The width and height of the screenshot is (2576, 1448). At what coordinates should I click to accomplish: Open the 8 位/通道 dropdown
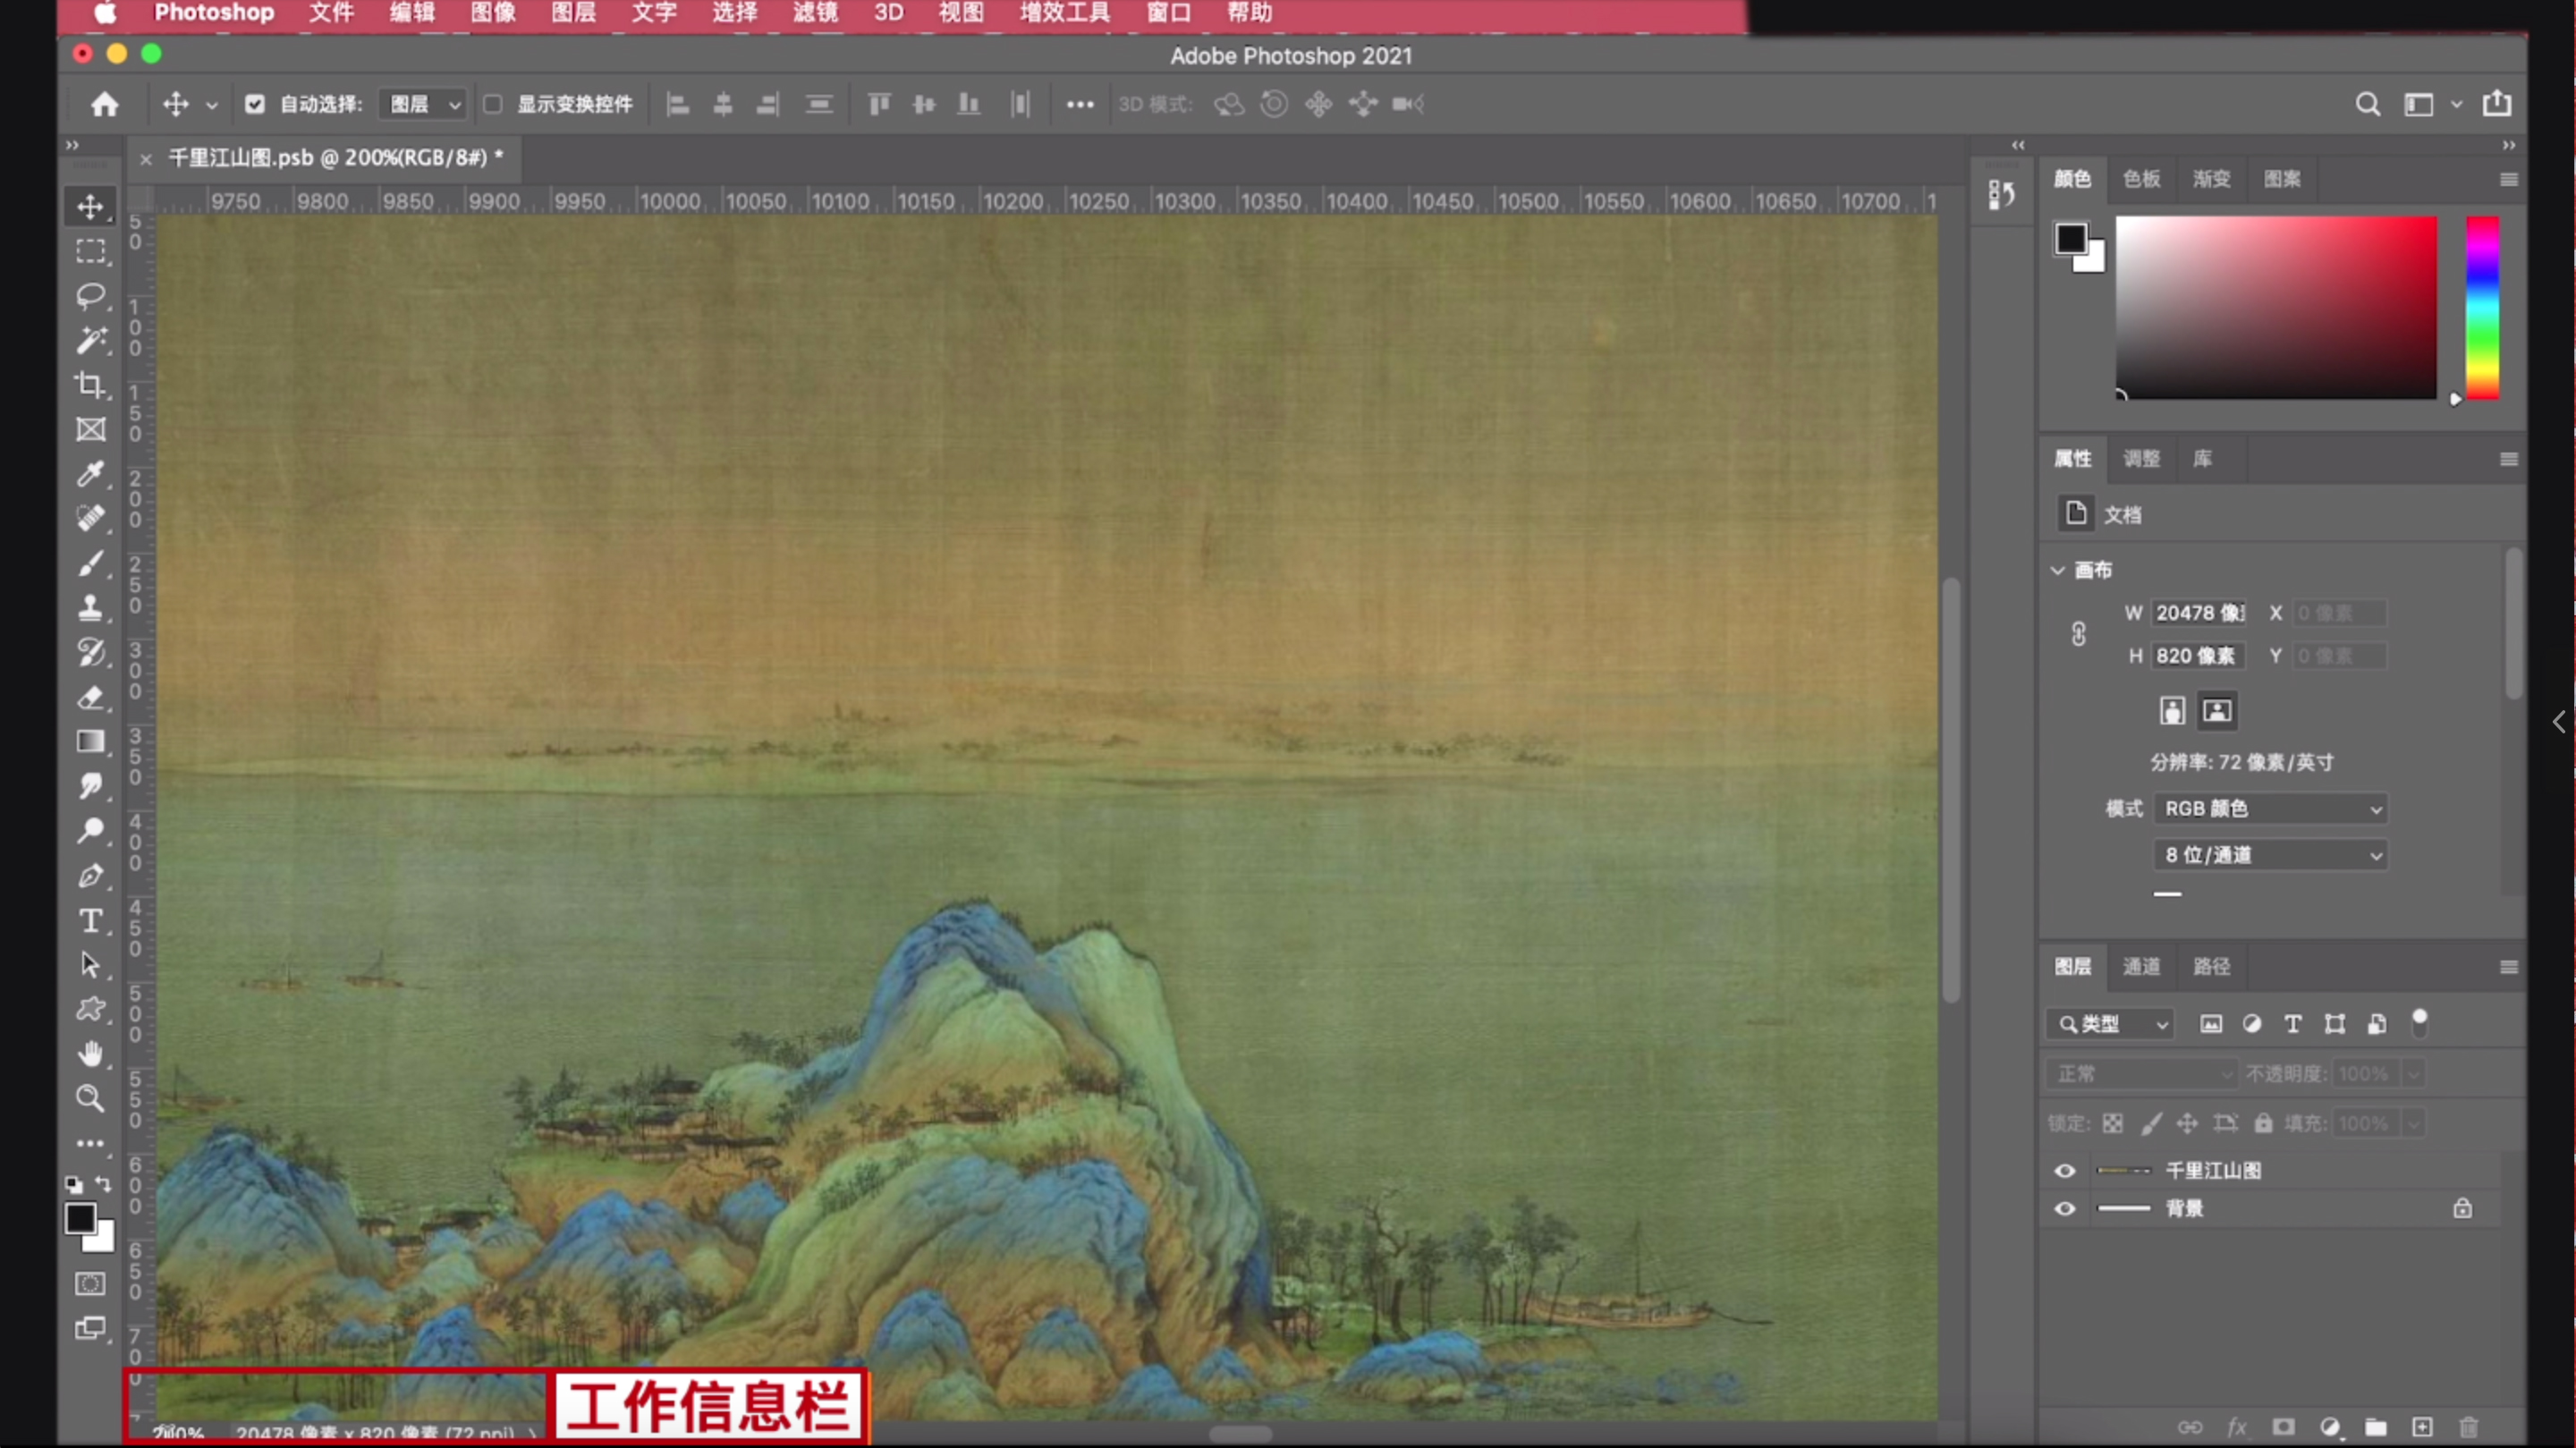coord(2270,855)
